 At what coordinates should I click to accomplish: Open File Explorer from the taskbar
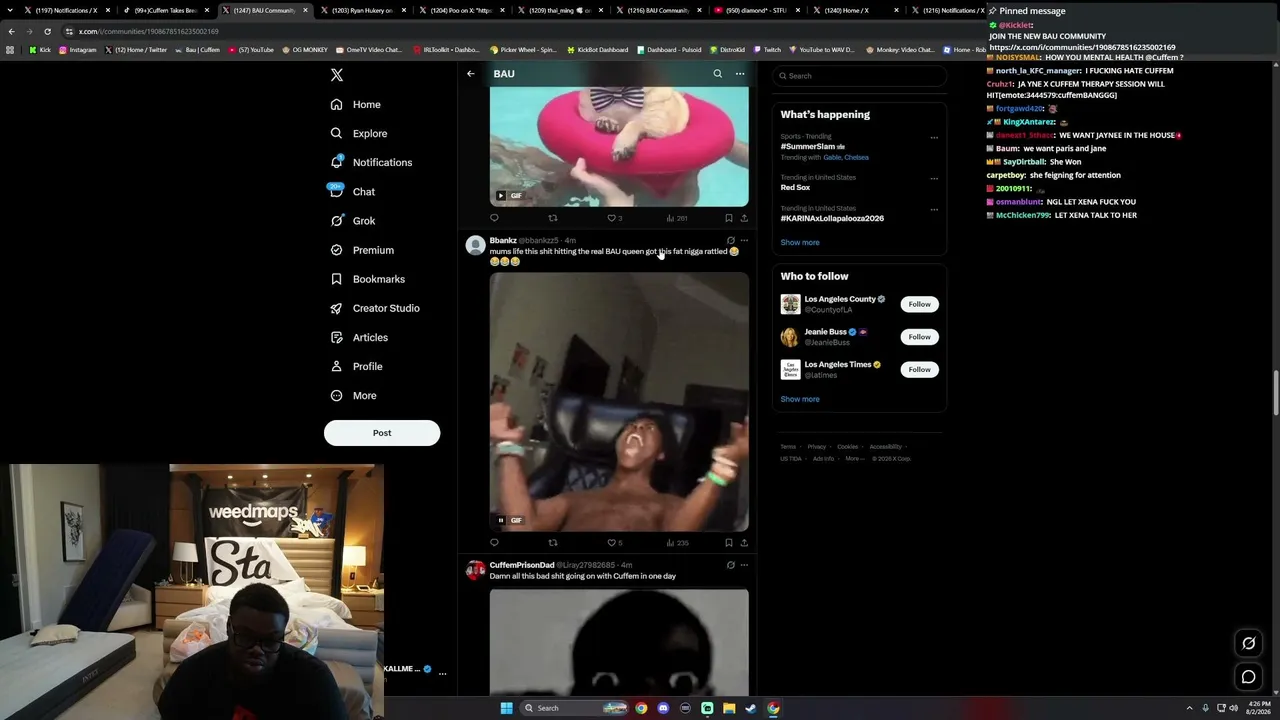[x=729, y=708]
